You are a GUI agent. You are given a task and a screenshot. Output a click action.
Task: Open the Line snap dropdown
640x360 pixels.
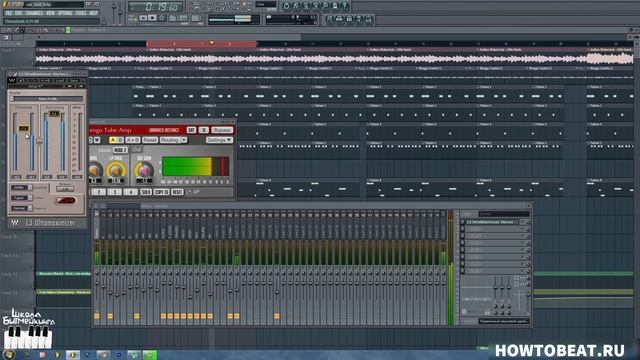pos(266,4)
